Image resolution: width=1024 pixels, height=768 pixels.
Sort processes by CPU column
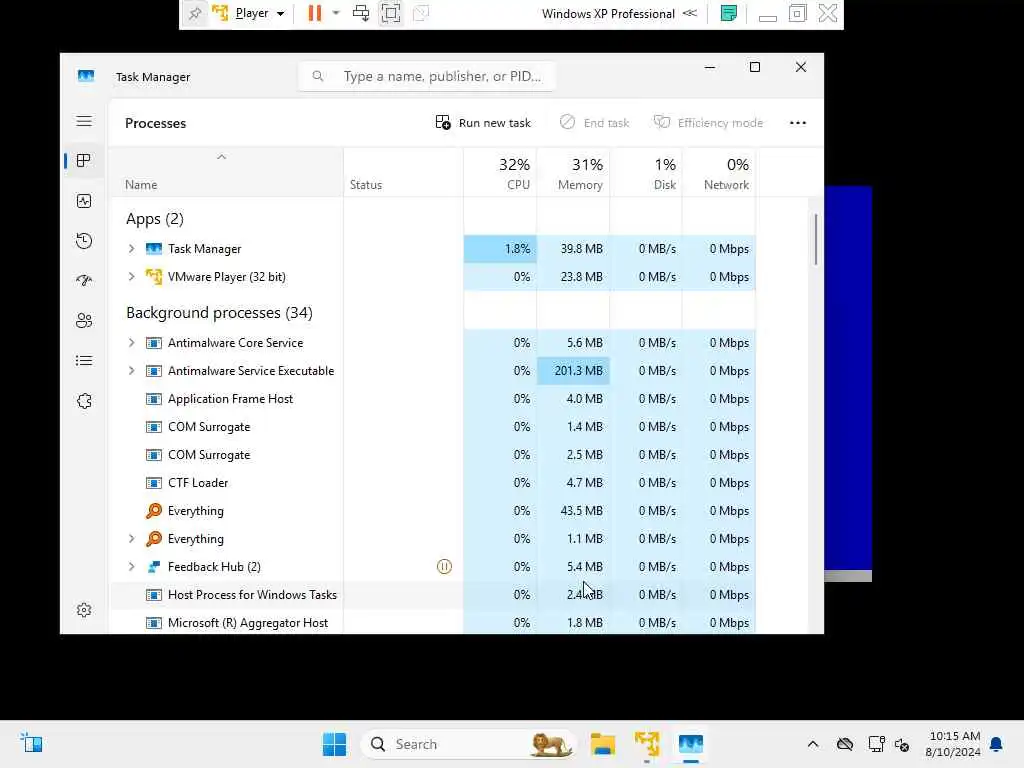501,174
